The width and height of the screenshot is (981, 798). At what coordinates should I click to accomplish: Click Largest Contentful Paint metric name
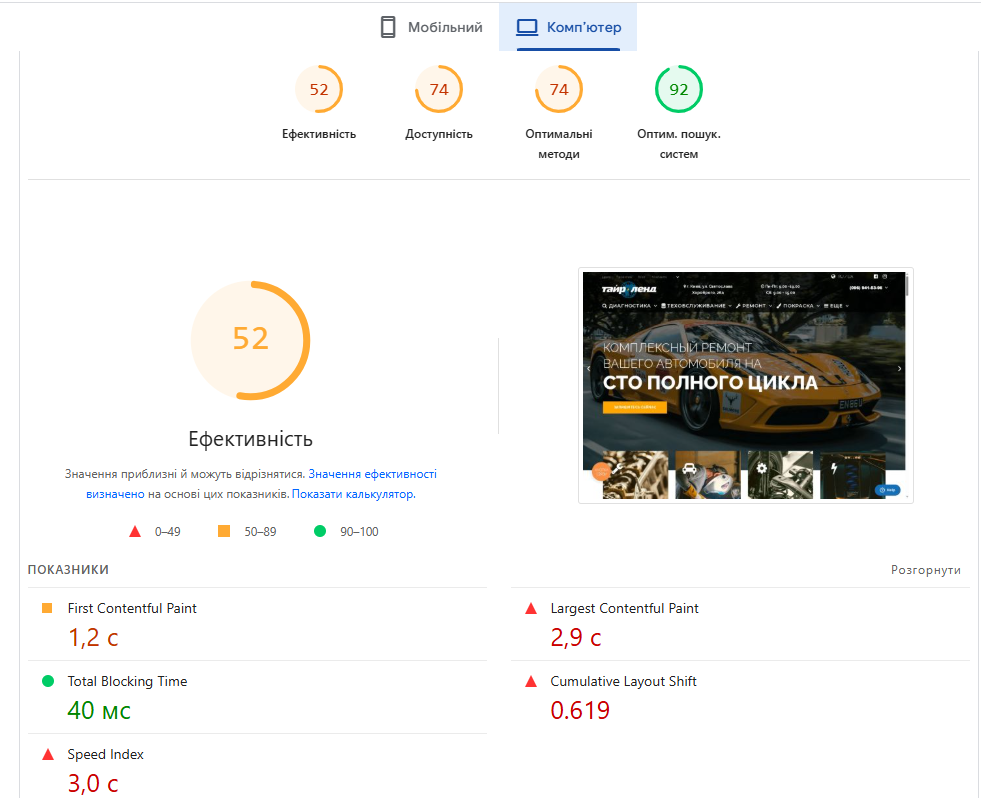624,608
